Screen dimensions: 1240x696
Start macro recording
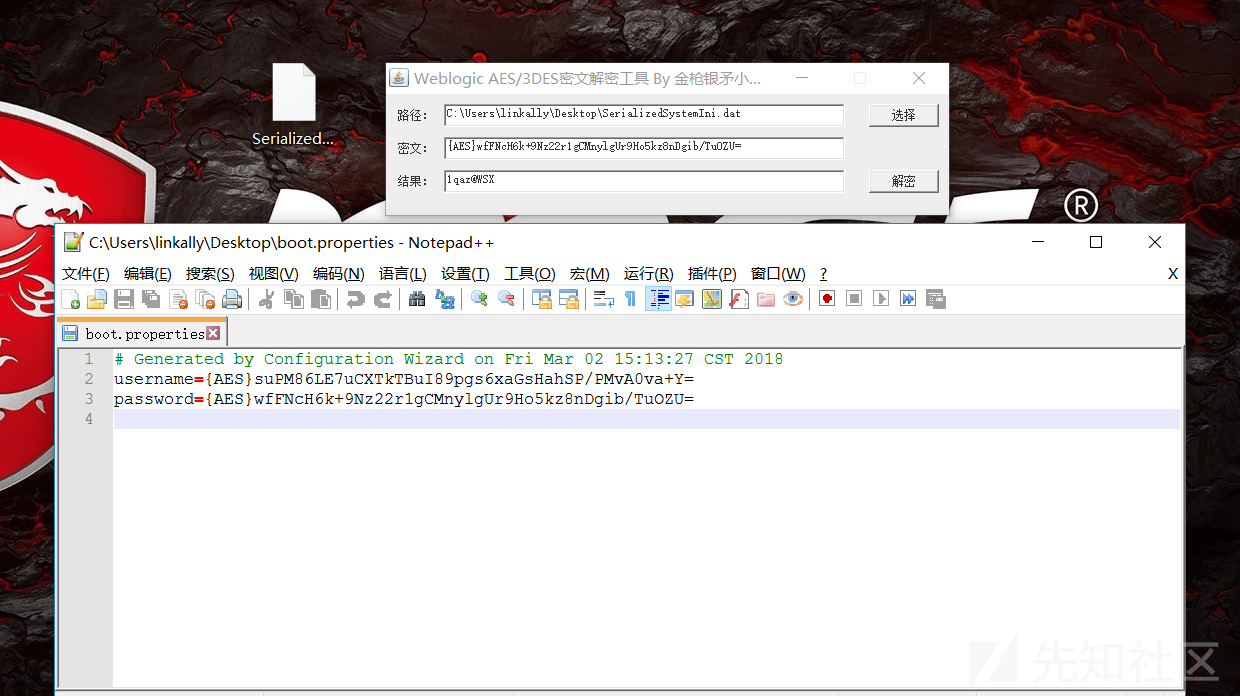pos(827,299)
